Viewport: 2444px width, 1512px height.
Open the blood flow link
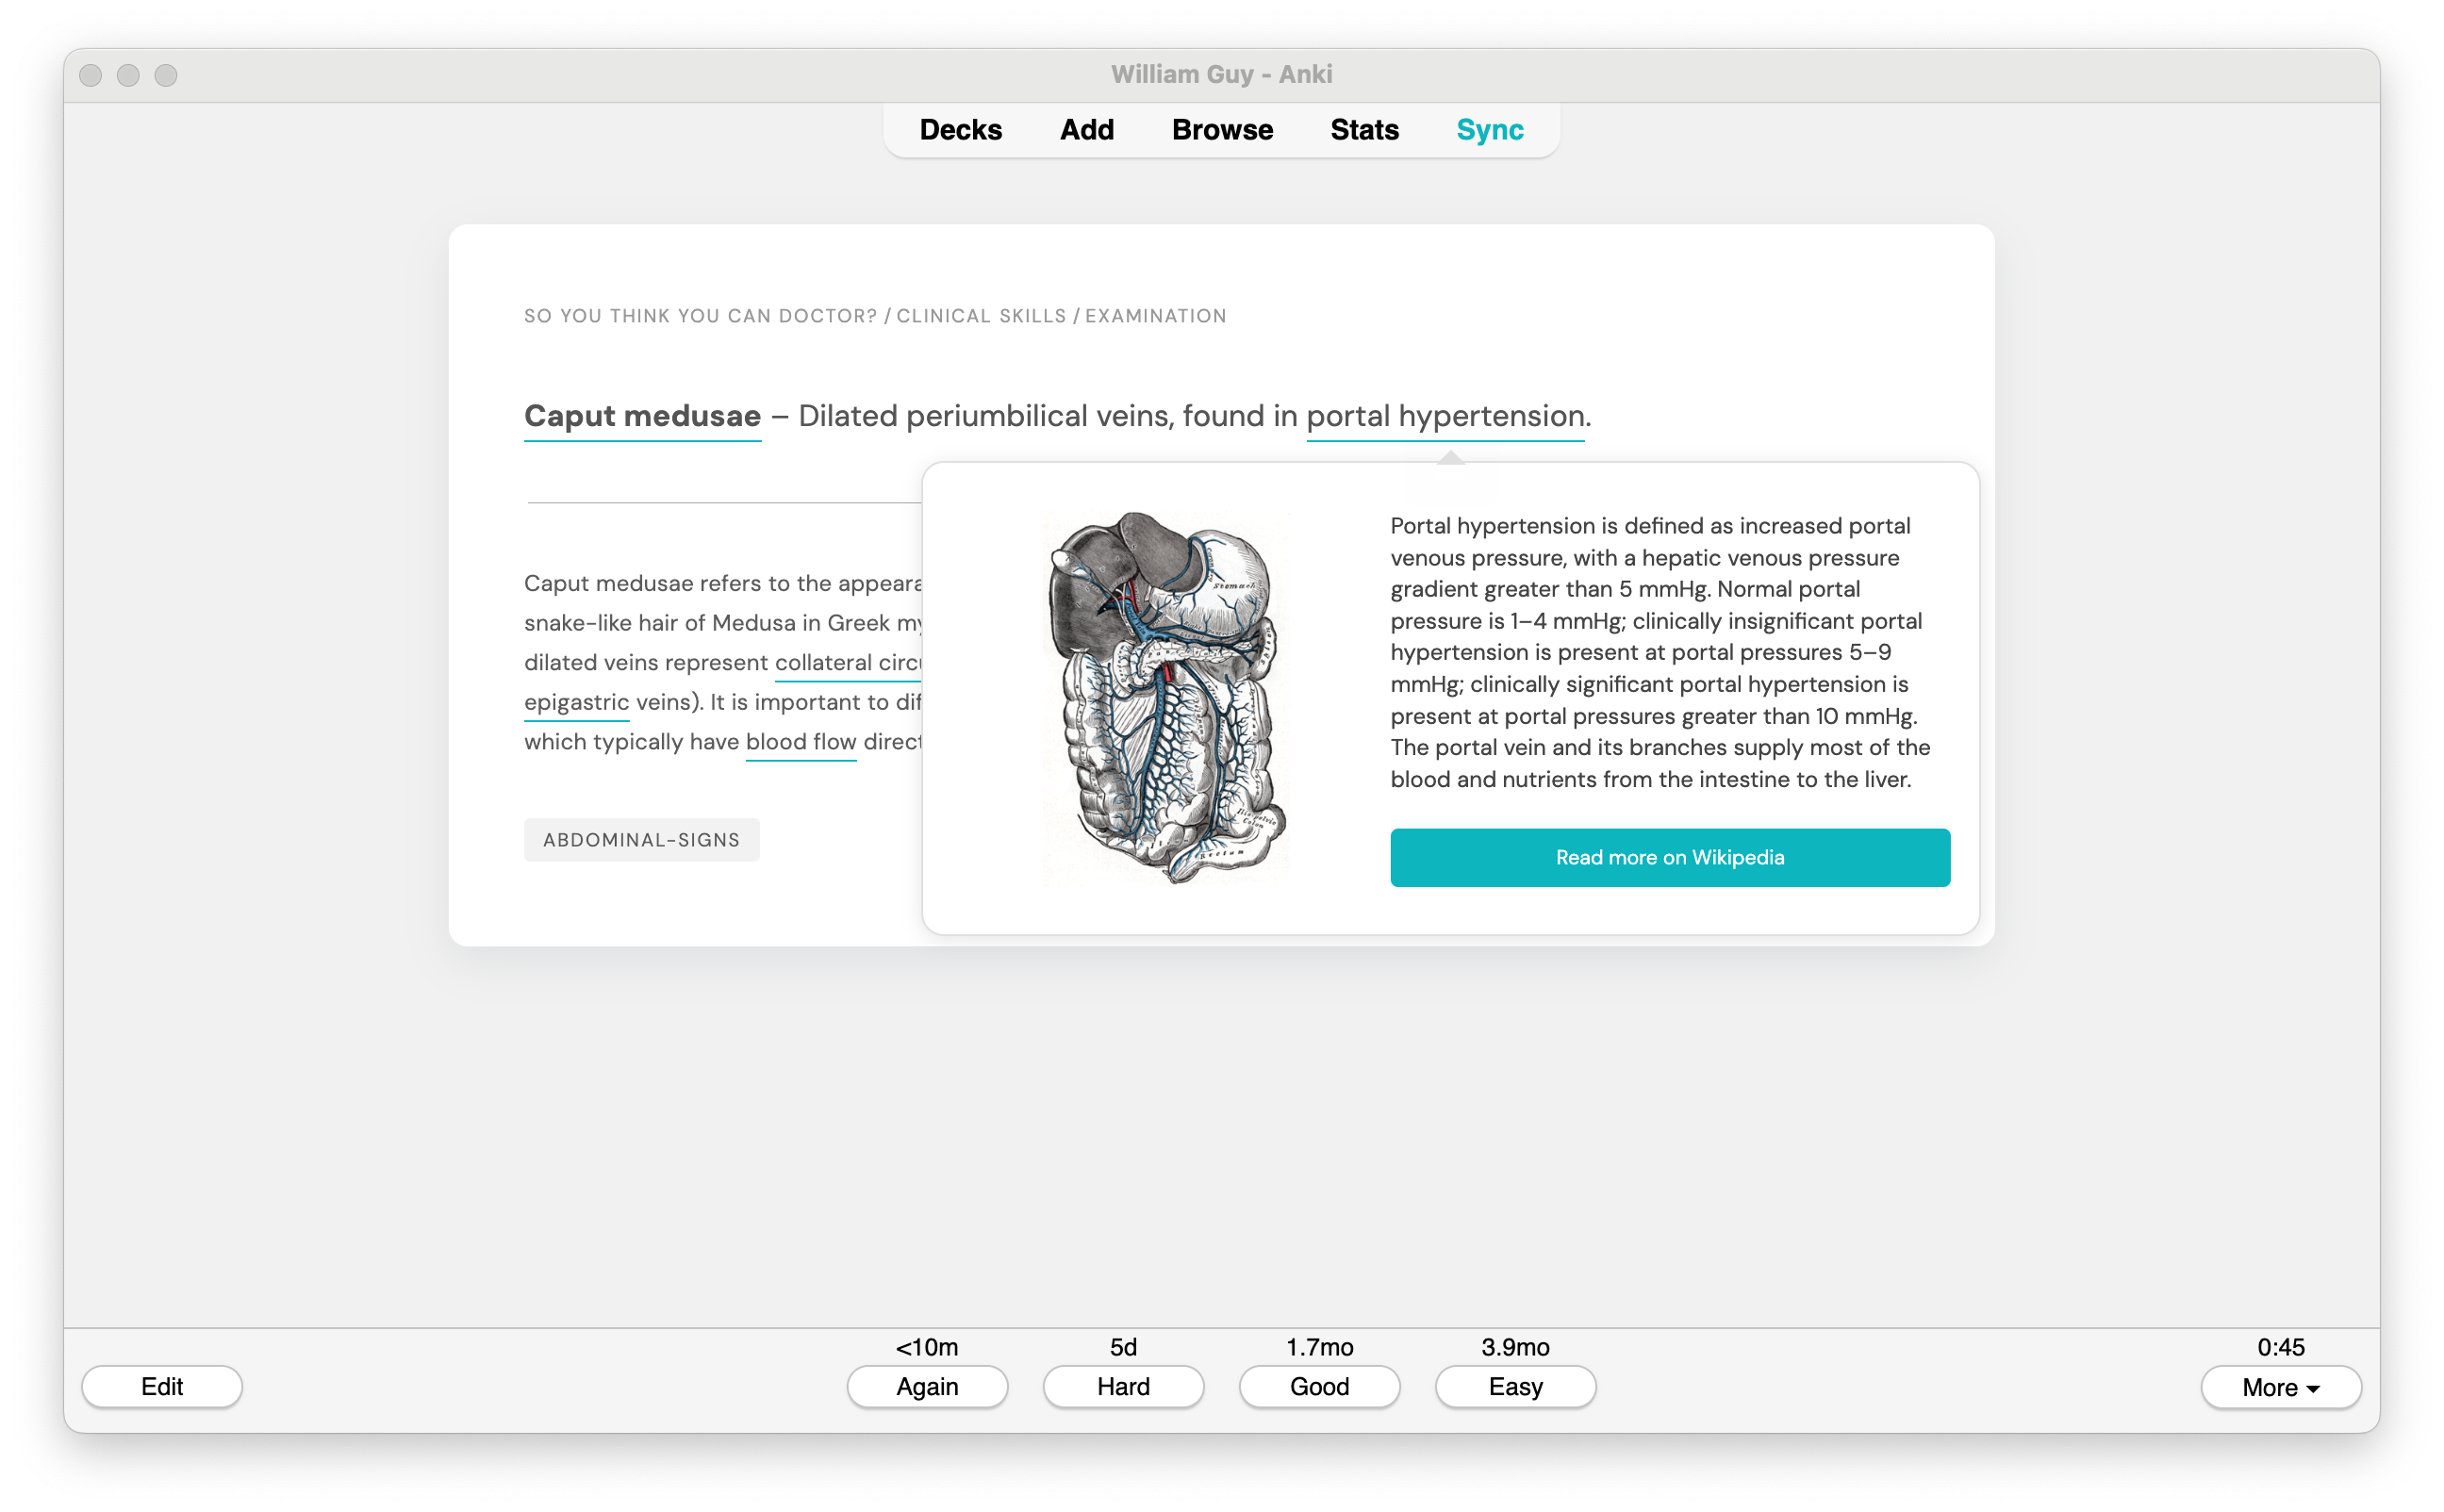[x=801, y=741]
